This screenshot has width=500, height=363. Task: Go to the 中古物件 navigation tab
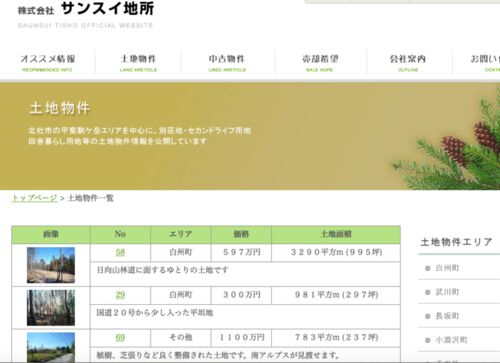[x=227, y=62]
